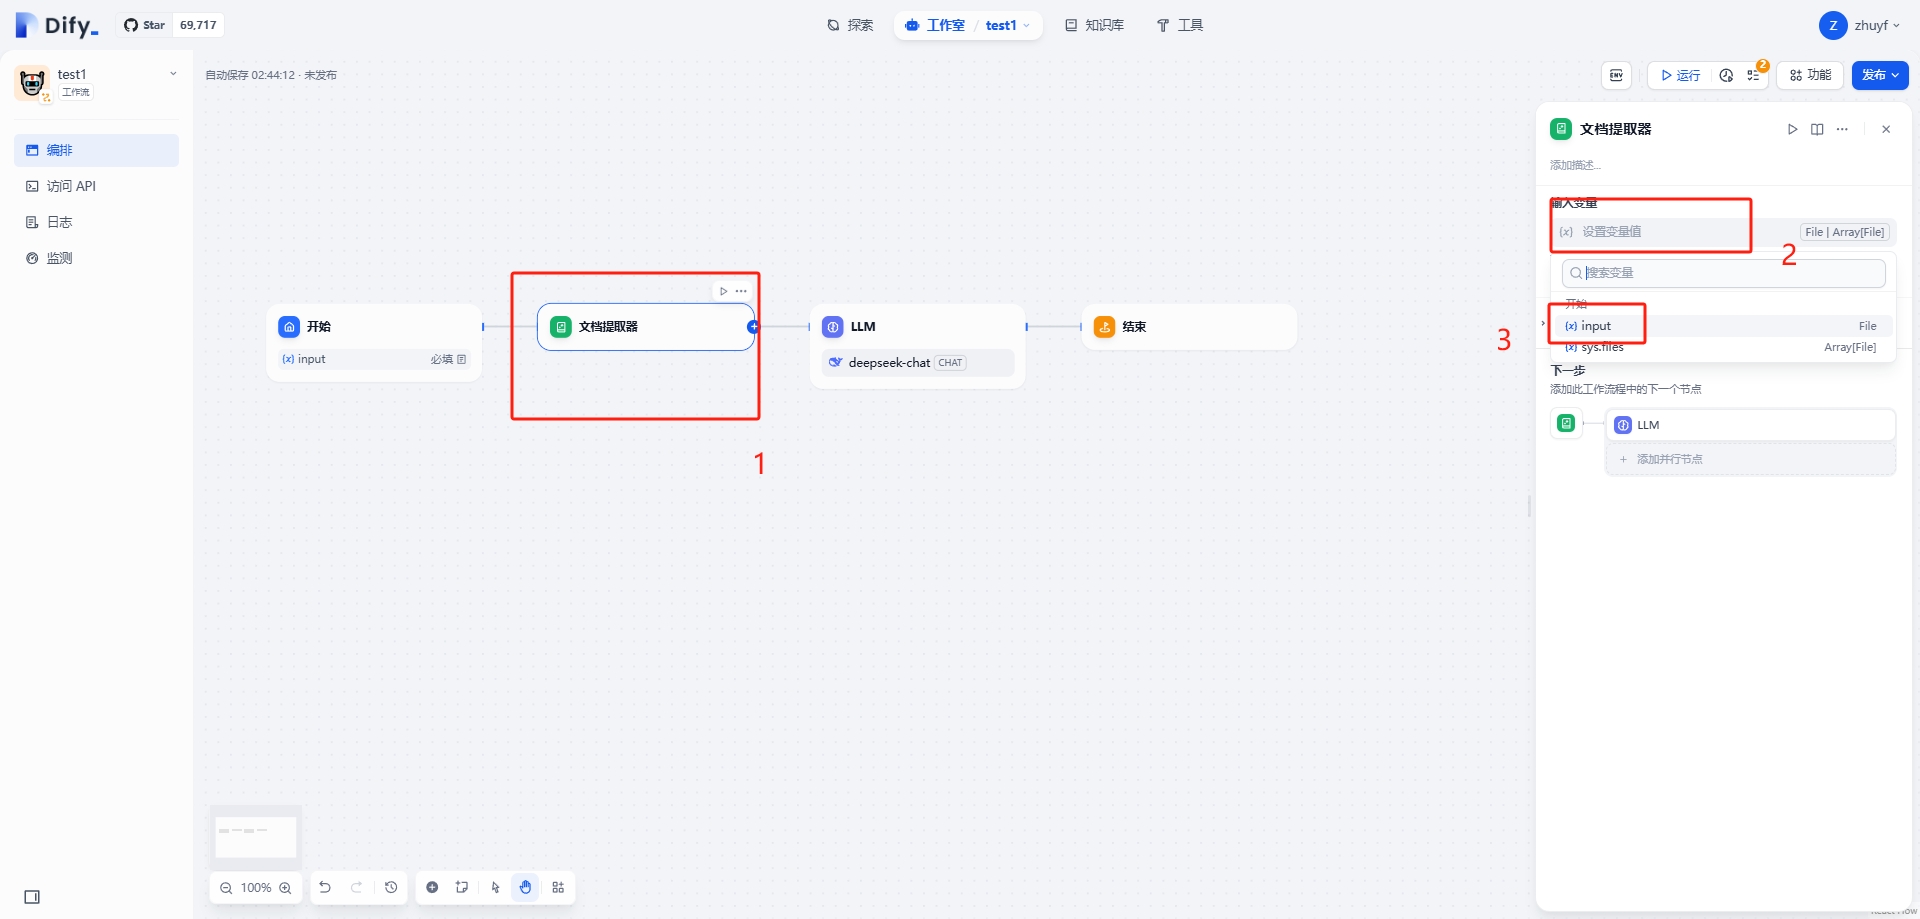Screen dimensions: 1920x919
Task: Go to the 知识库 knowledge tab
Action: (1094, 25)
